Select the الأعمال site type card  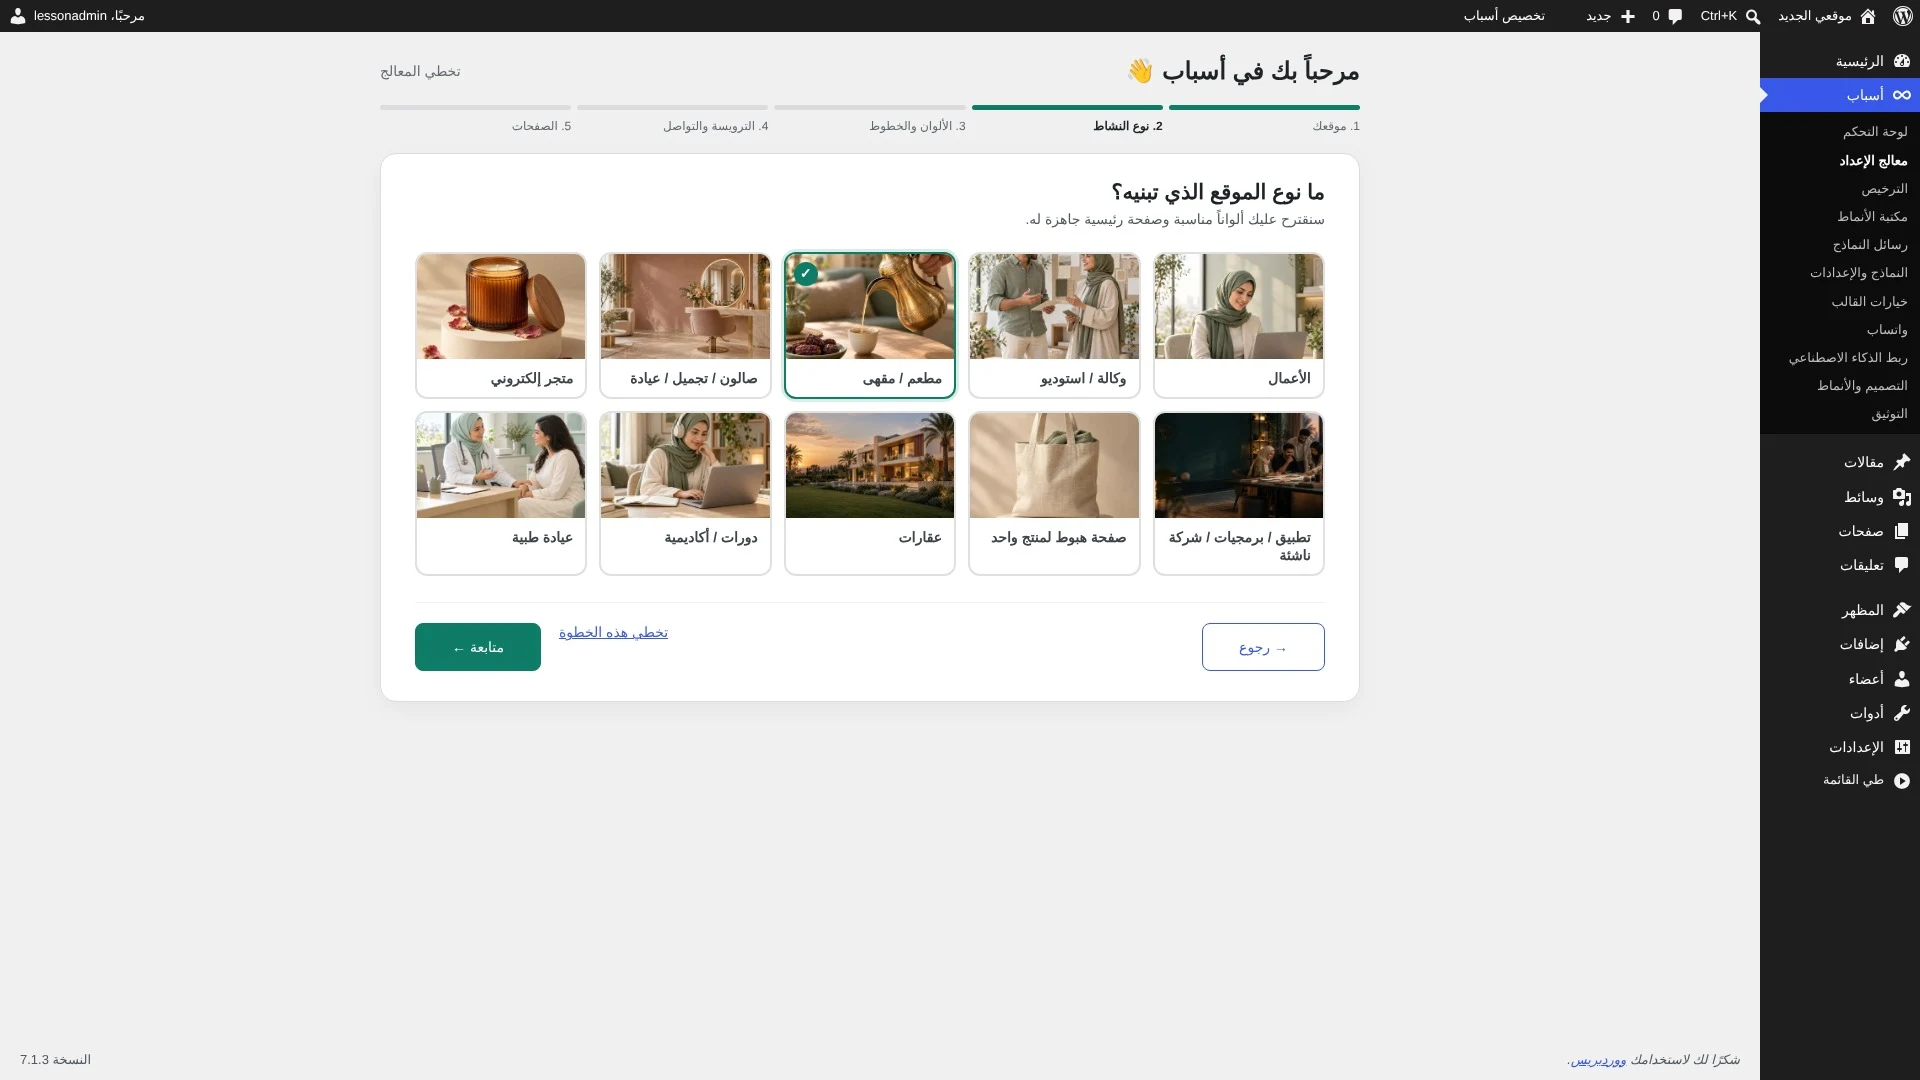1239,325
